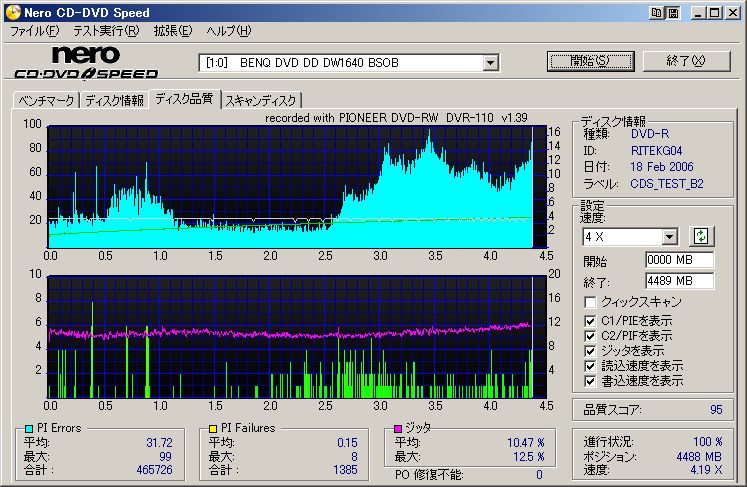Viewport: 747px width, 487px height.
Task: Click the PI Failures average 0.15
Action: (347, 443)
